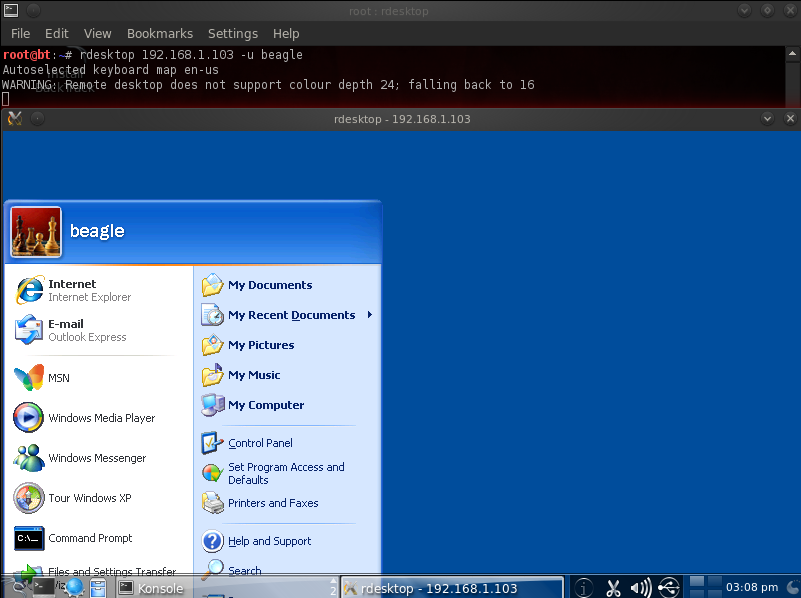Open the file manager panel launcher
This screenshot has height=598, width=801.
[x=99, y=588]
